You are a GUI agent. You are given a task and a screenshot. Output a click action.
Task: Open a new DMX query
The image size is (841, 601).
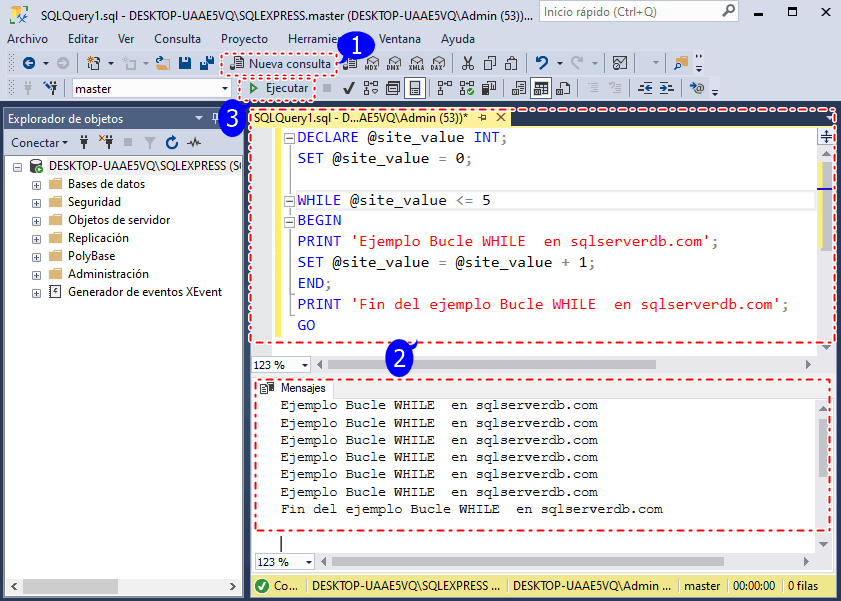click(394, 63)
